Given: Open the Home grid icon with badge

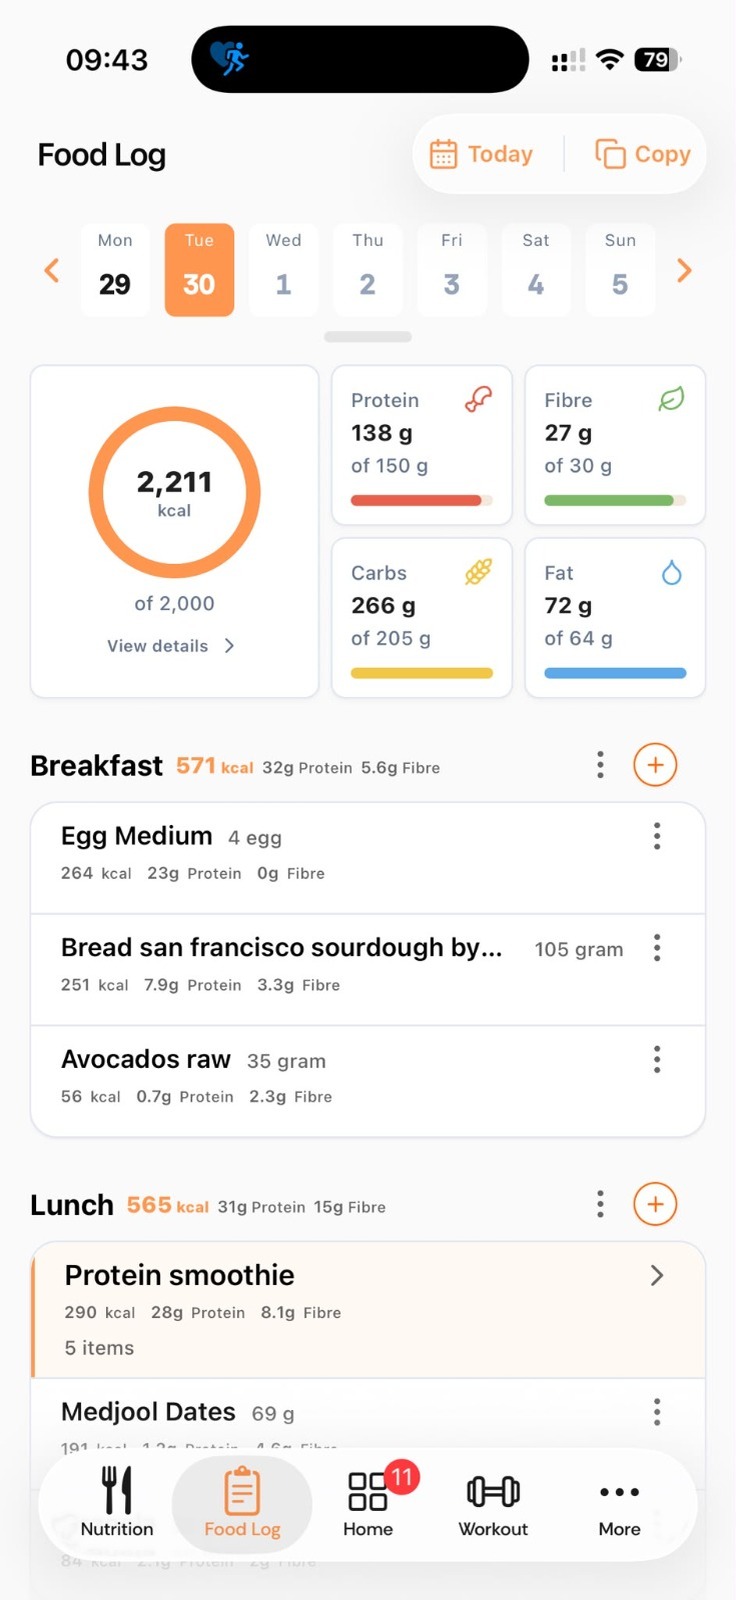Looking at the screenshot, I should tap(368, 1491).
